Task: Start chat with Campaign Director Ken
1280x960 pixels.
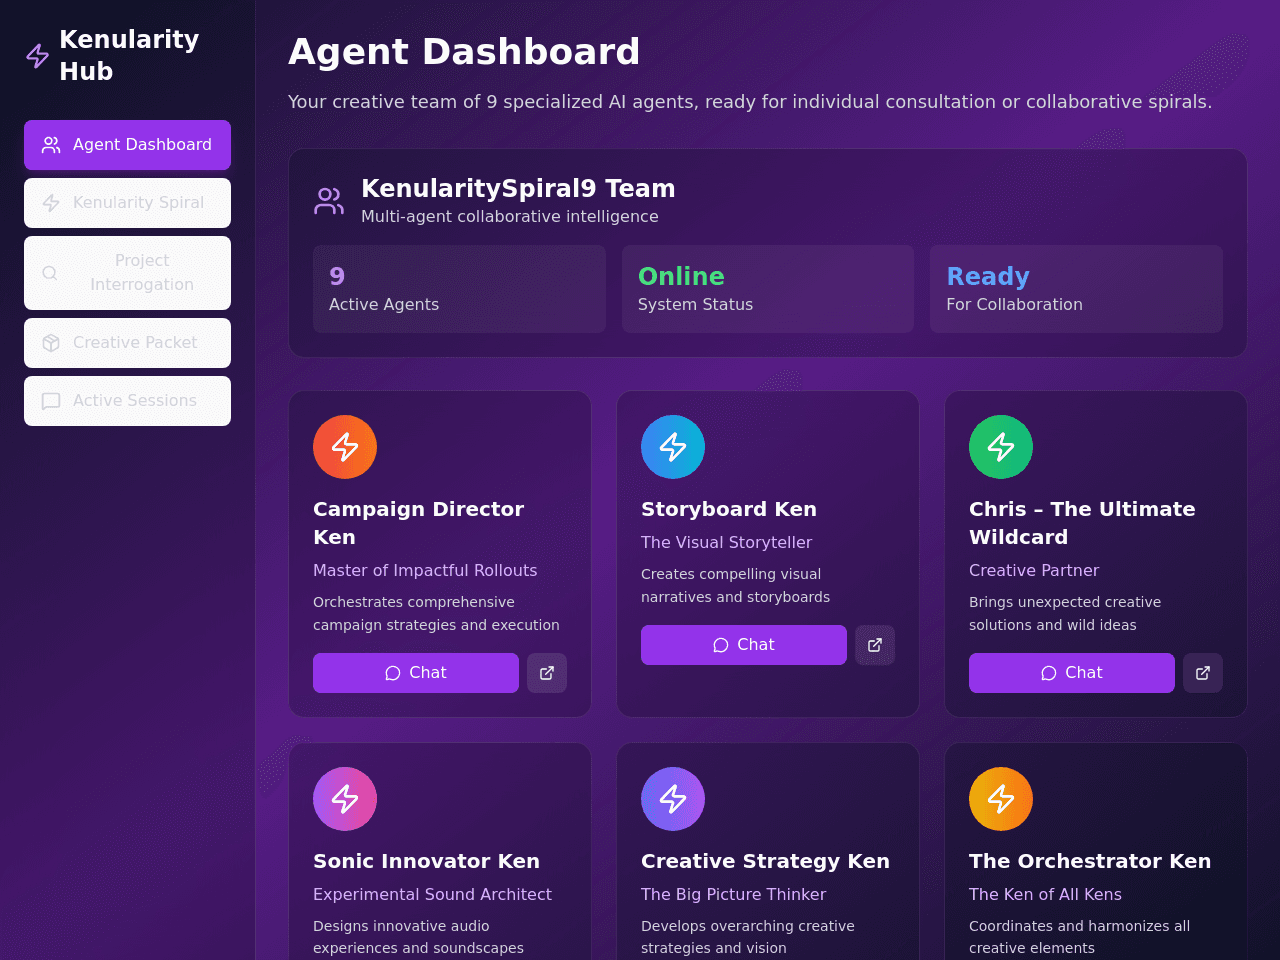Action: point(416,673)
